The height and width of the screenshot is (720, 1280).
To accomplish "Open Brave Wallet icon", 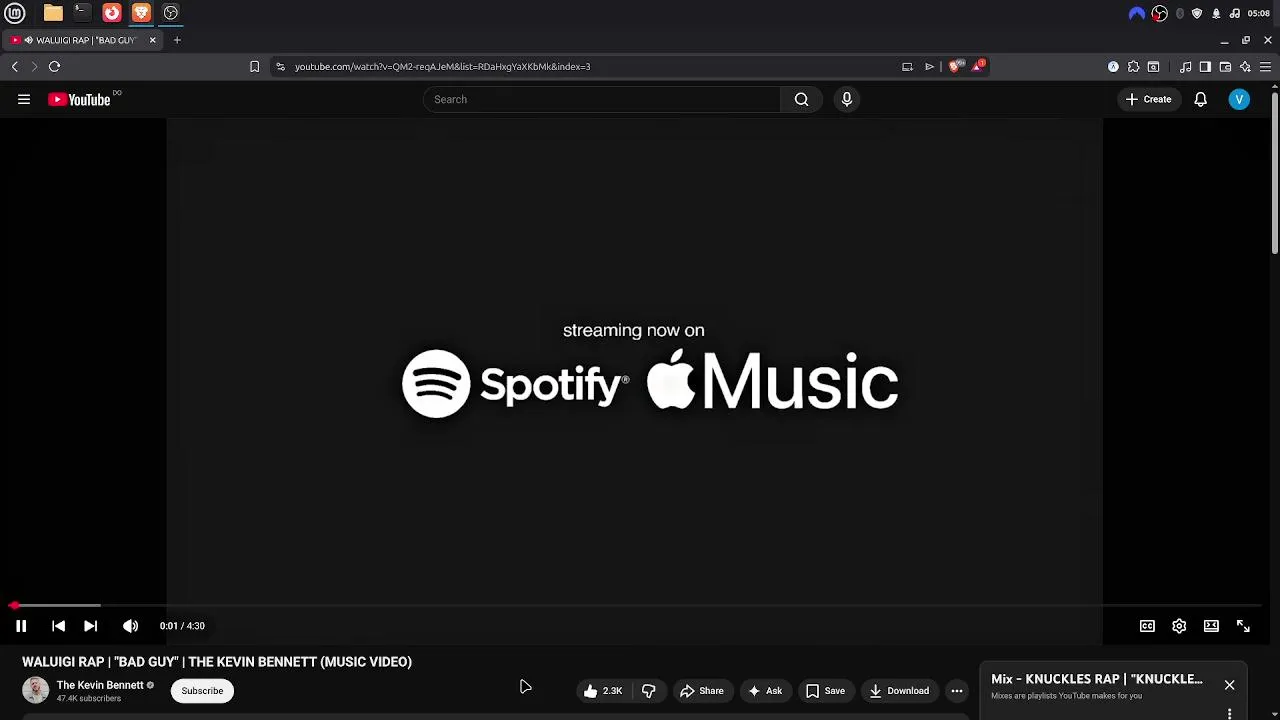I will [1225, 67].
